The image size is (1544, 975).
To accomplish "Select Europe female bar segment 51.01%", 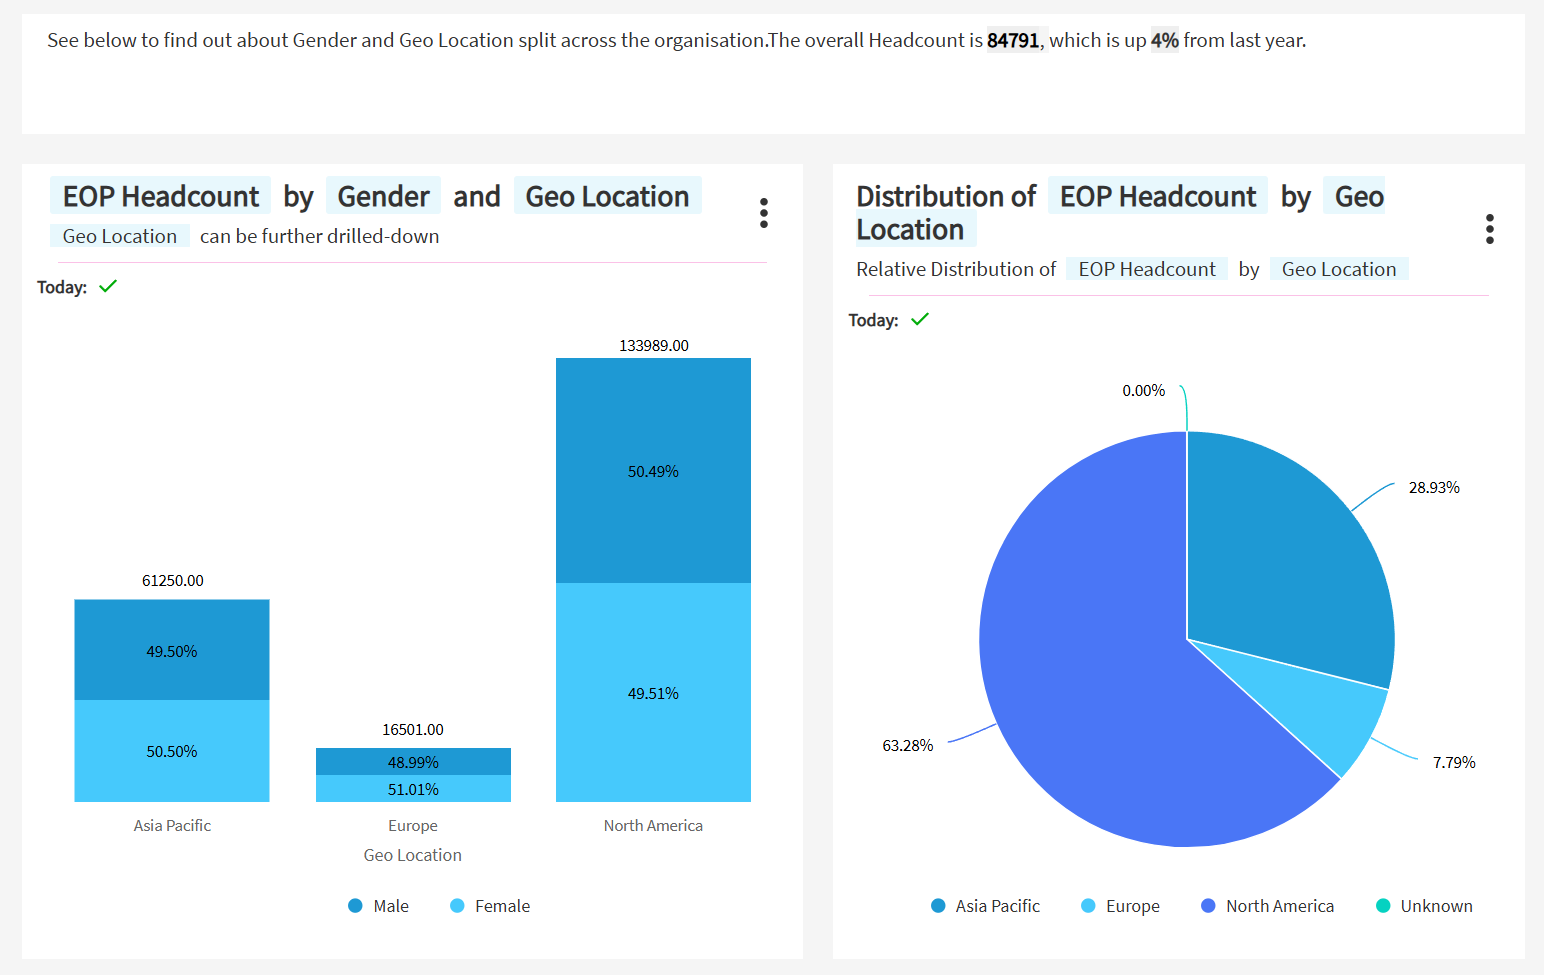I will tap(413, 788).
